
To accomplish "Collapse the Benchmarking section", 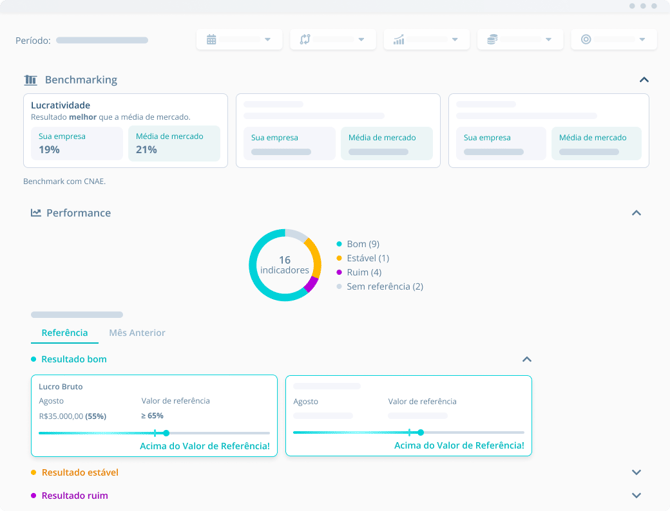I will (644, 80).
